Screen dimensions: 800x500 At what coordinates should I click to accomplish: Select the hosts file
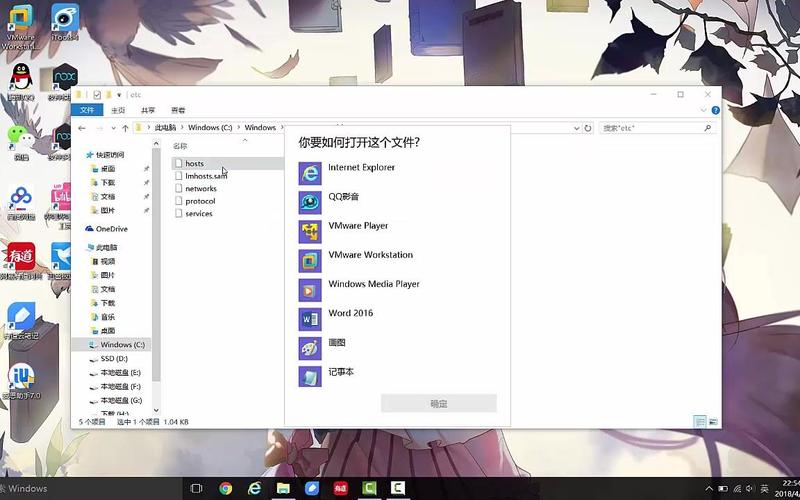pyautogui.click(x=194, y=163)
